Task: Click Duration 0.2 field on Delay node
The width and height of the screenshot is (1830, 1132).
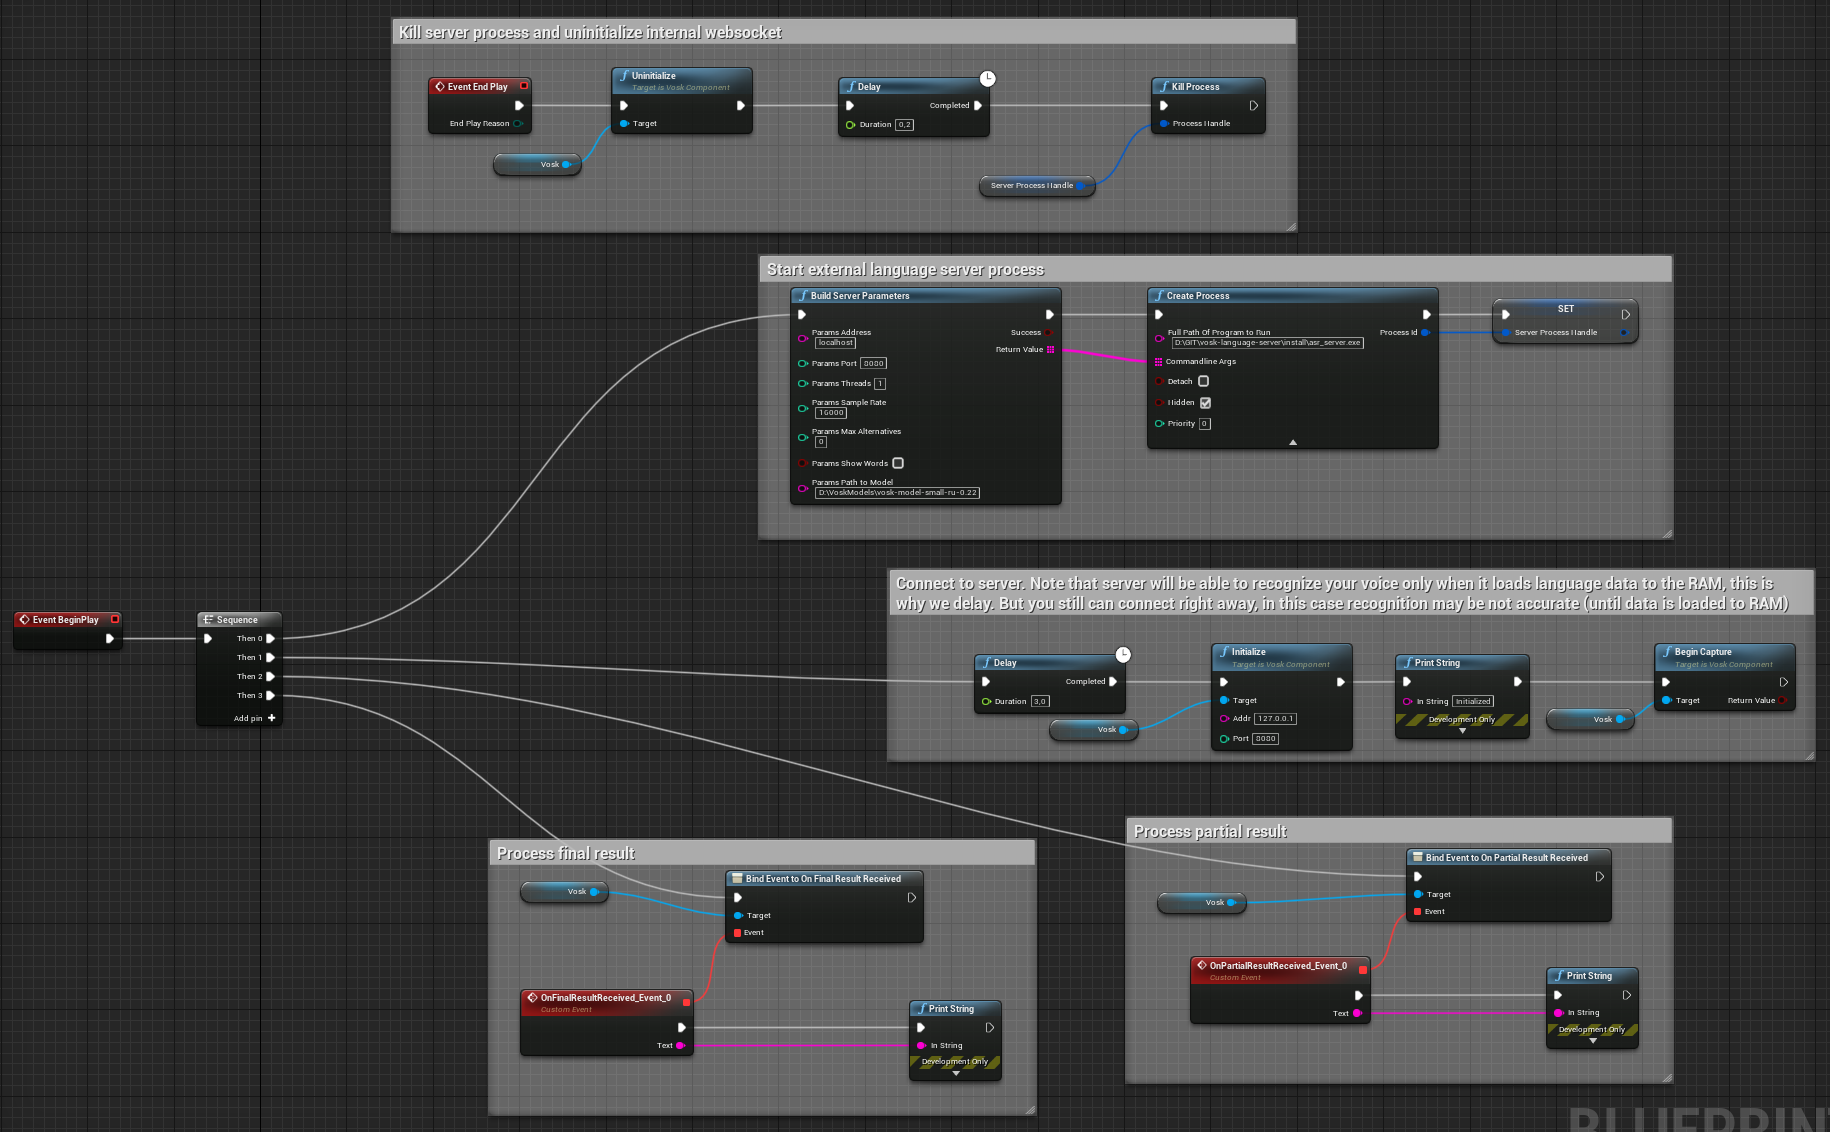Action: pyautogui.click(x=904, y=125)
